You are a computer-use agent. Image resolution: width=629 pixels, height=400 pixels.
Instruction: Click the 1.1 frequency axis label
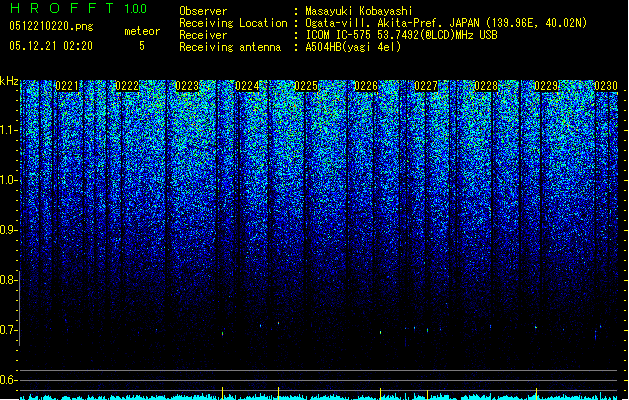[9, 130]
